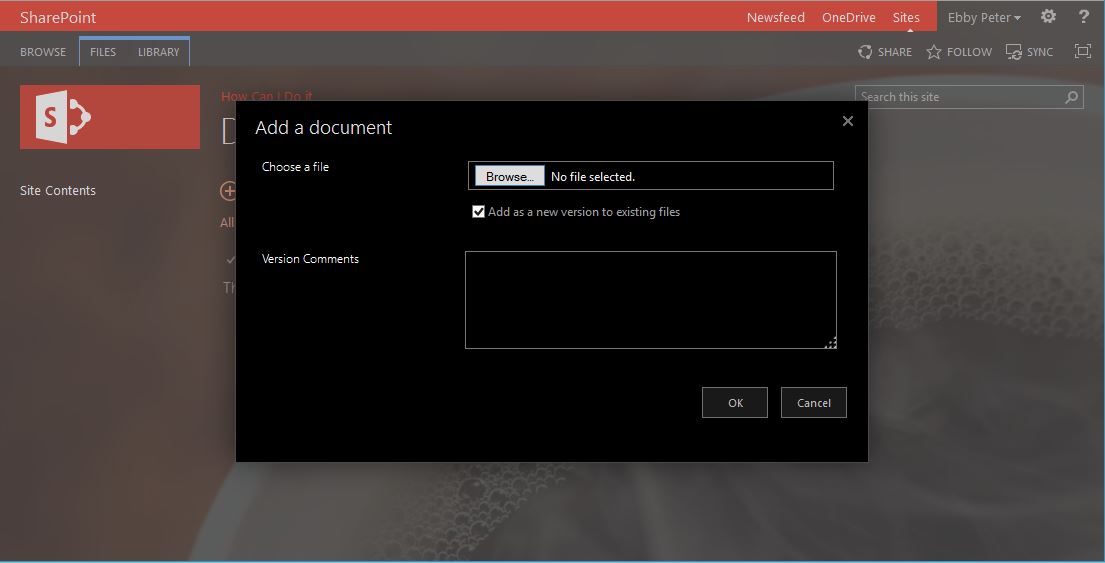Switch to the Library tab
This screenshot has width=1105, height=563.
(x=159, y=52)
